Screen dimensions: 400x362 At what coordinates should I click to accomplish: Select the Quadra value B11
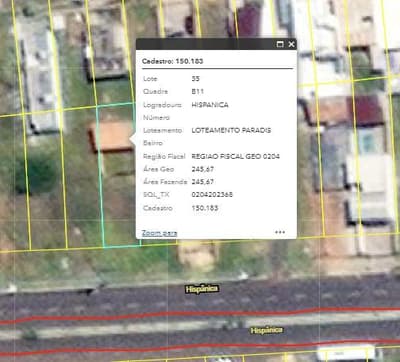[x=197, y=91]
